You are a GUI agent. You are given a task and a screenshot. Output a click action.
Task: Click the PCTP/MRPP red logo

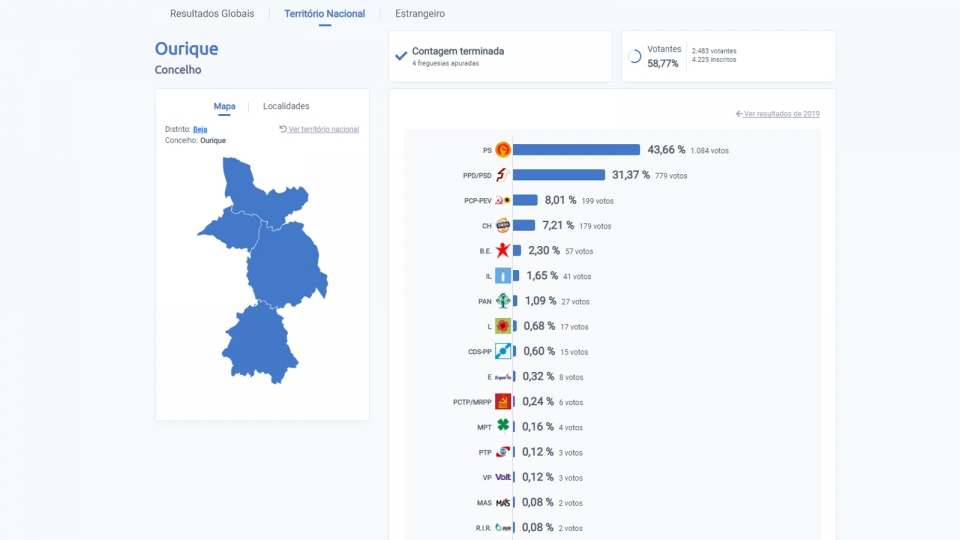click(x=503, y=402)
